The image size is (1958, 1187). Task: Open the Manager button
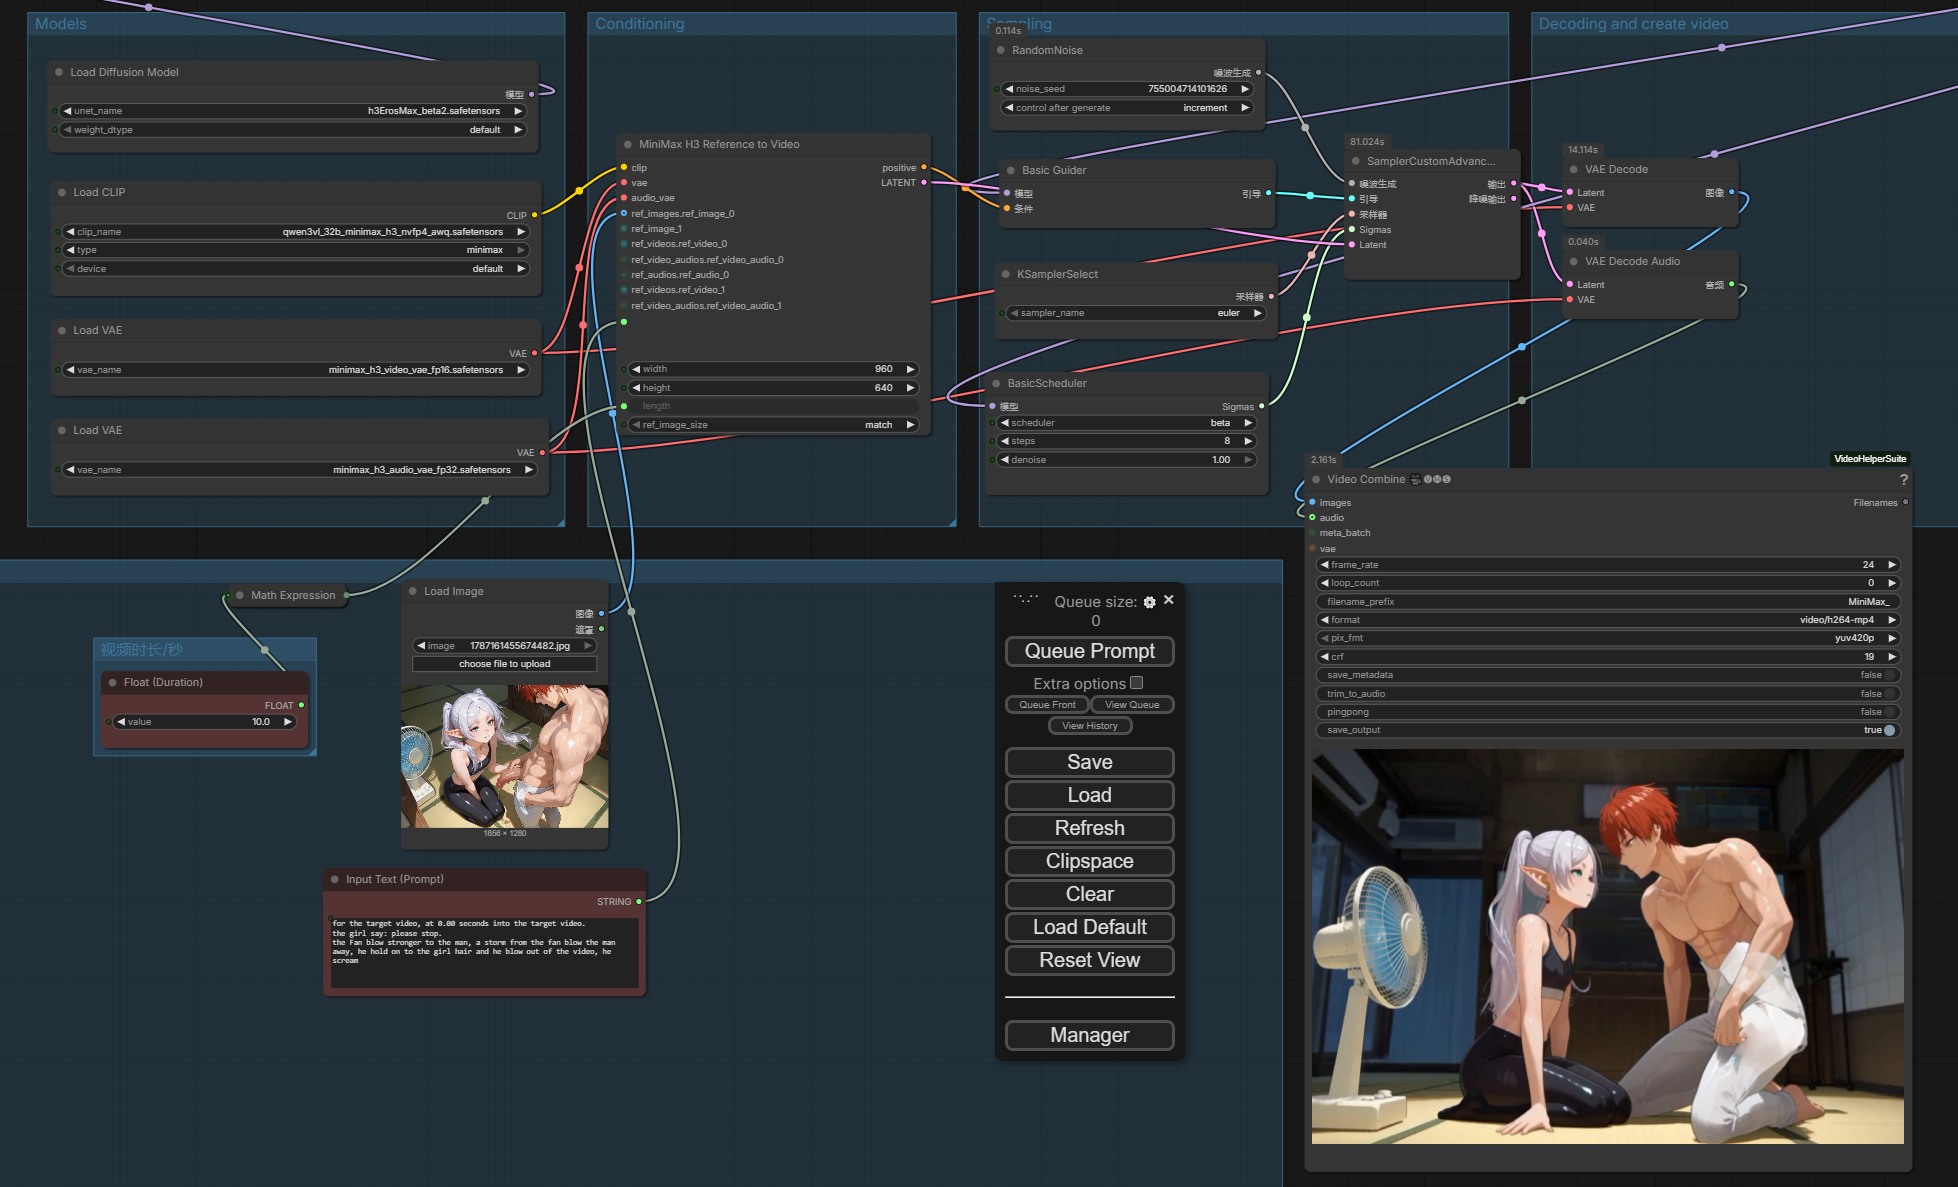point(1090,1035)
